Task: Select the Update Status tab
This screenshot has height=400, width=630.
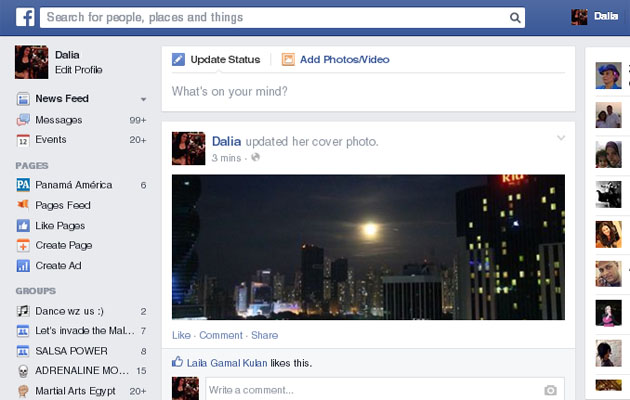Action: coord(216,60)
